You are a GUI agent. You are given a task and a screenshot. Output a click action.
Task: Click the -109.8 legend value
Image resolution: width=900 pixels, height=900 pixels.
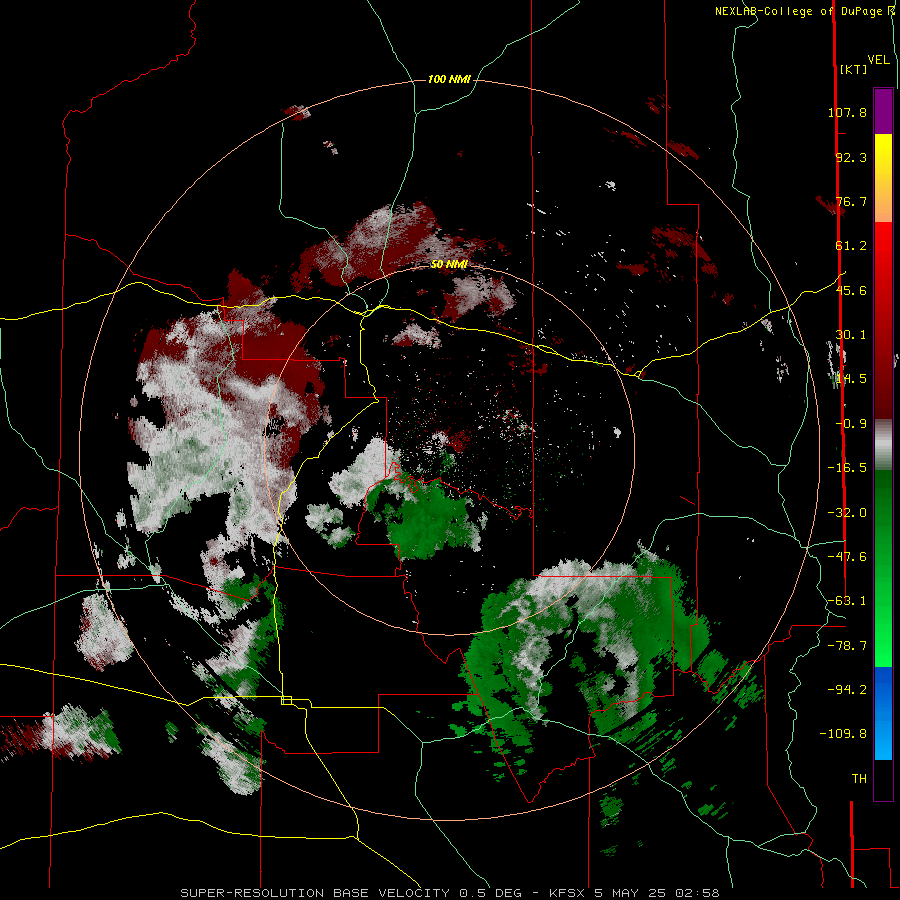[843, 734]
